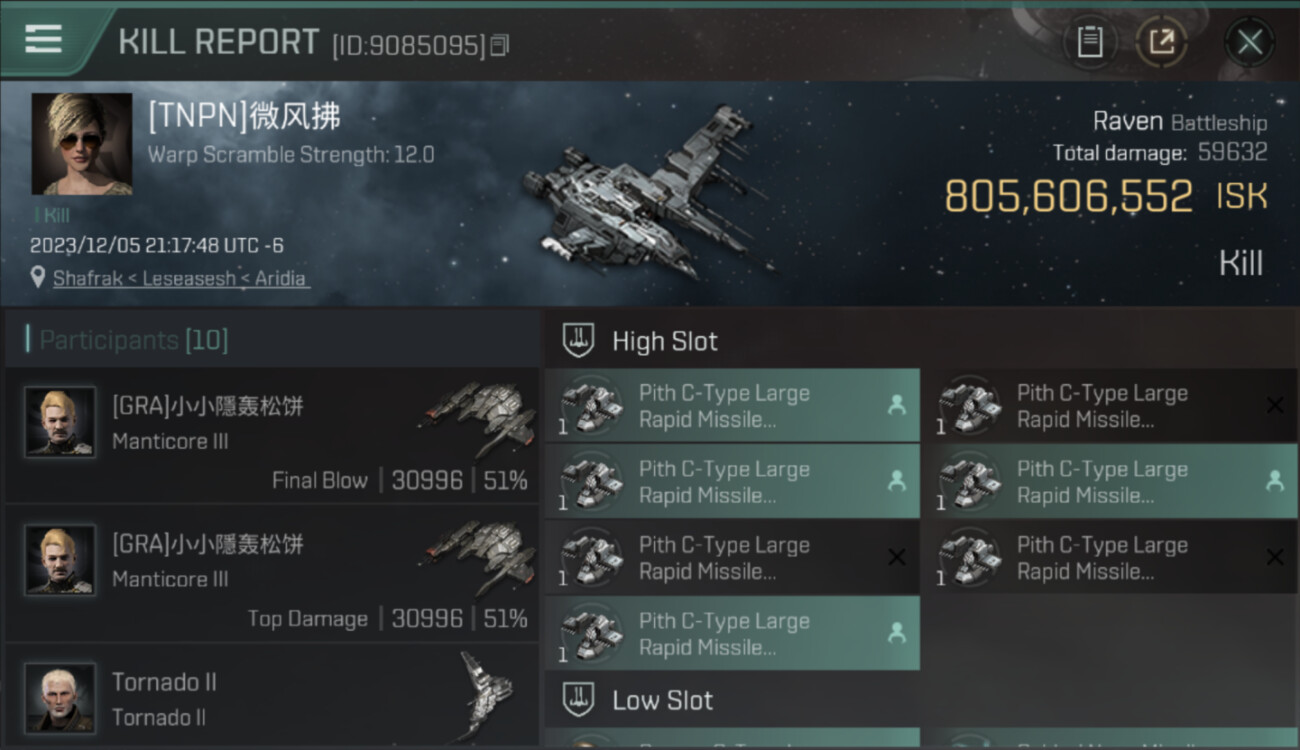Copy the kill report ID
The image size is (1300, 750).
[500, 46]
